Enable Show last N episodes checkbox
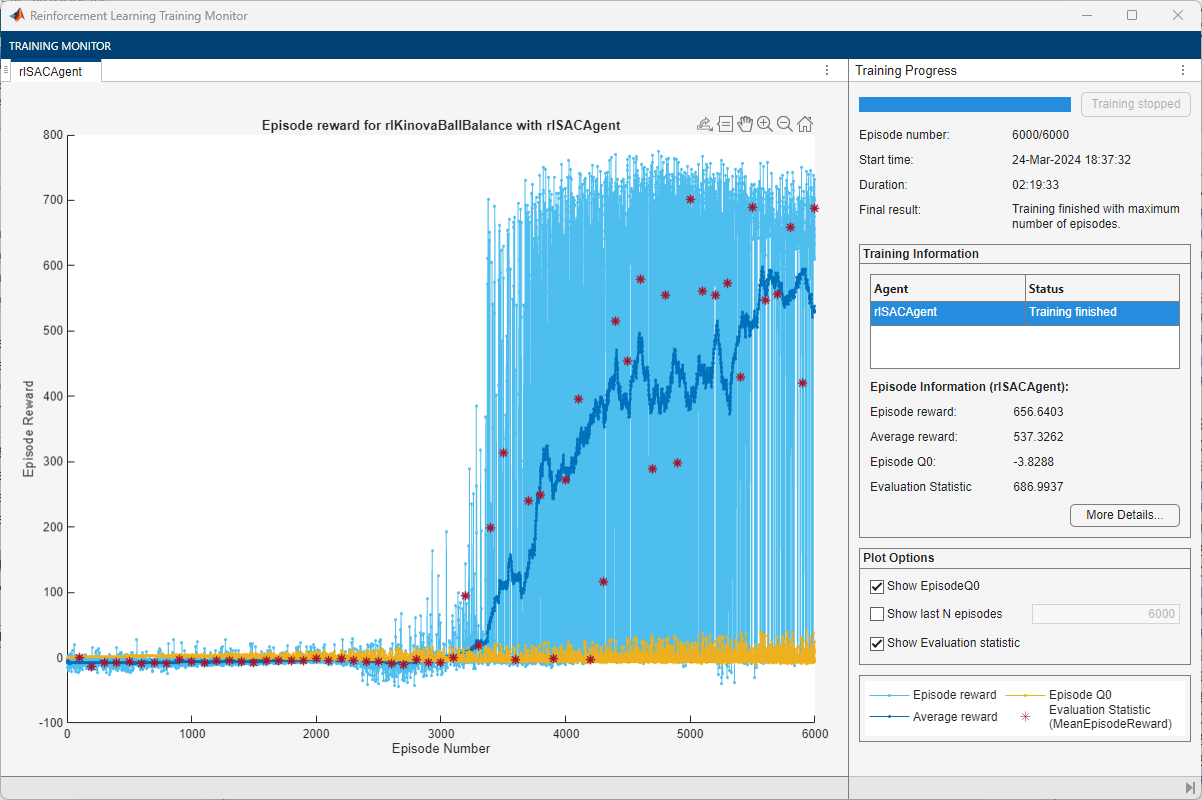 877,614
